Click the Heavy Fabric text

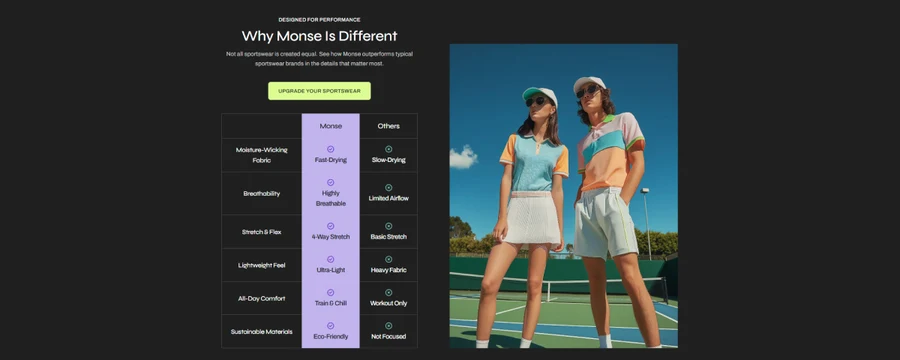pos(389,270)
